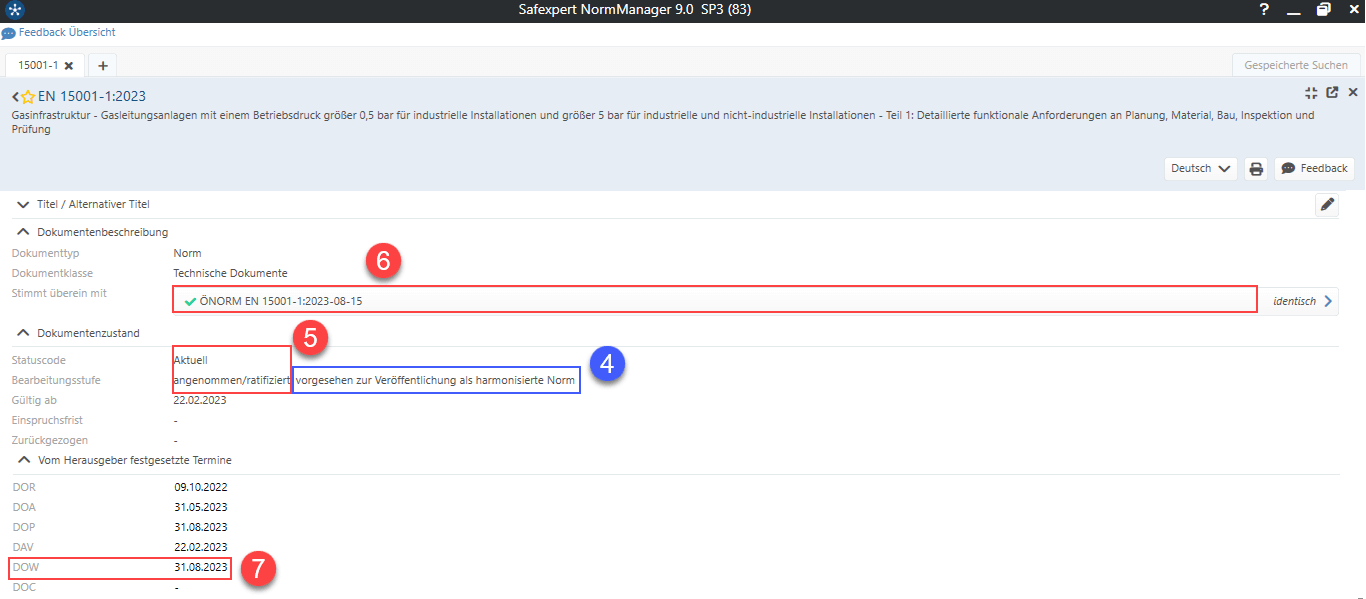Collapse Vom Herausgeber festgesetzte Termine section
This screenshot has height=599, width=1366.
(x=23, y=460)
